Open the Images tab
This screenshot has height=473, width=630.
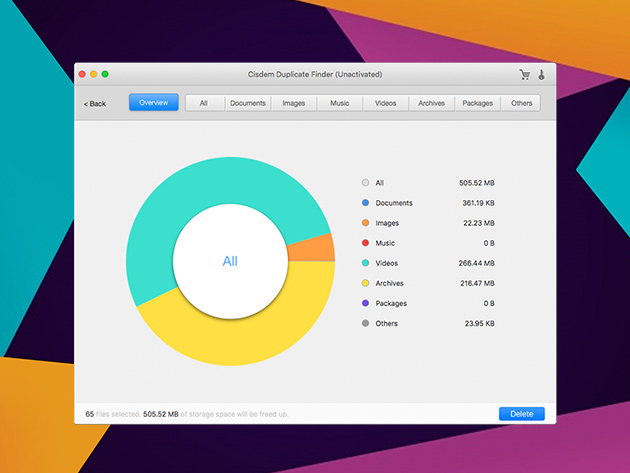[294, 103]
